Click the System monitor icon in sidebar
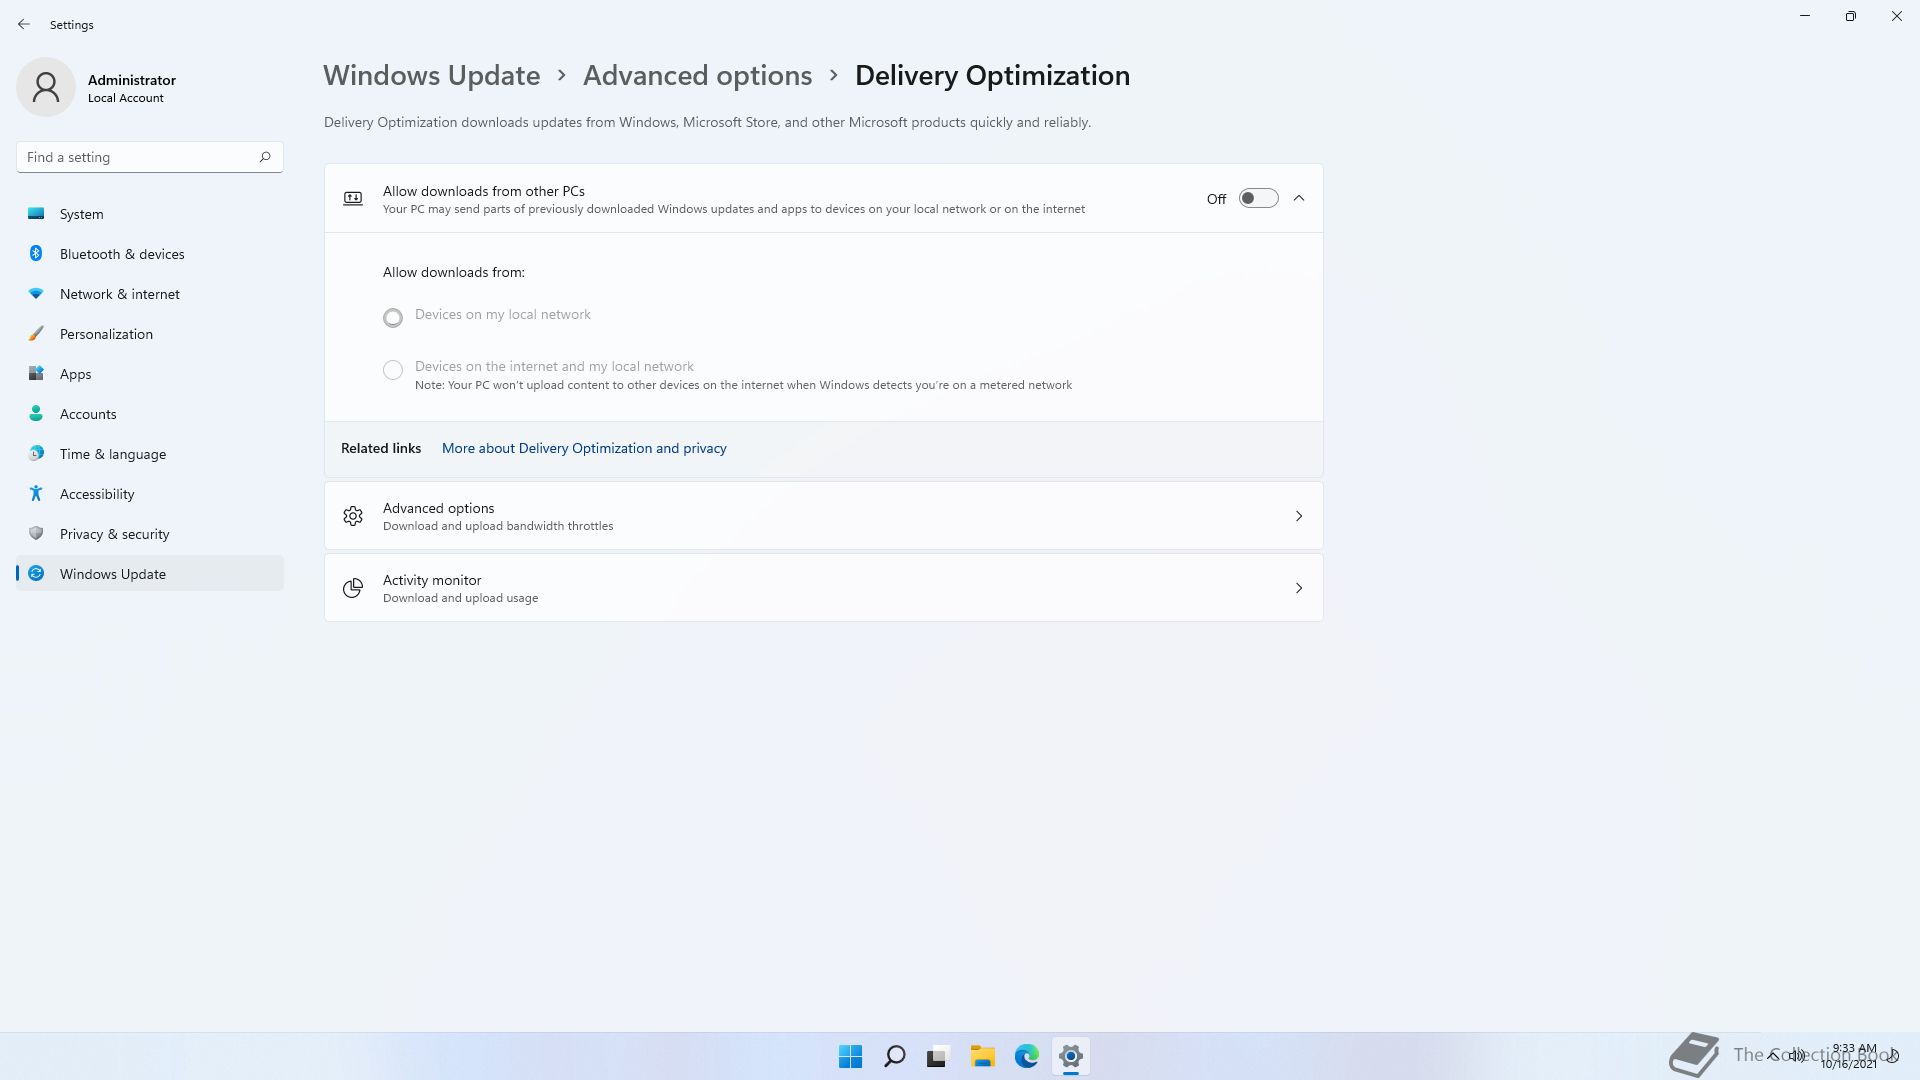 pos(36,213)
